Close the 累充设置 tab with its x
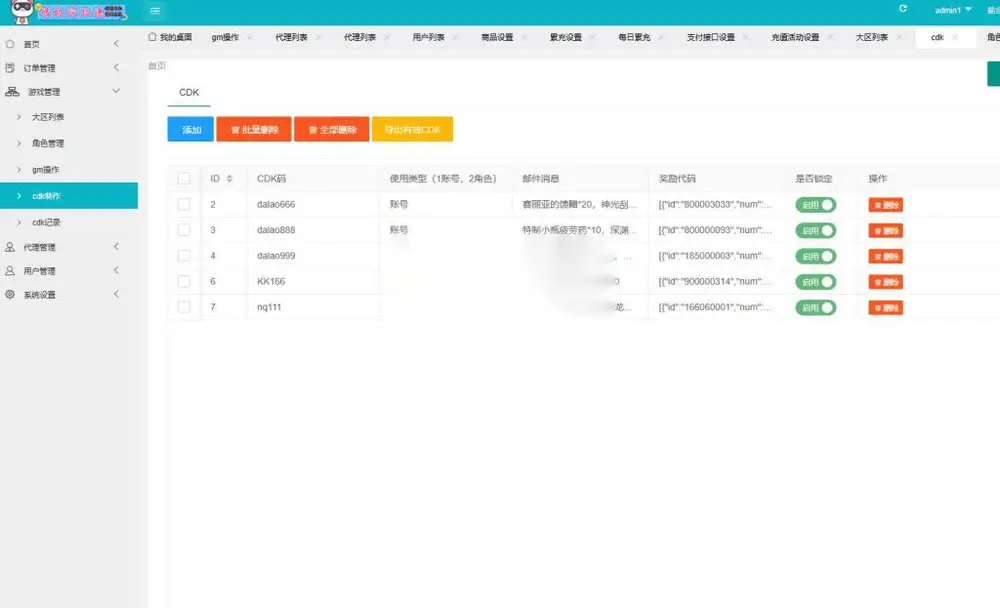Screen dimensions: 1000x608 (592, 38)
